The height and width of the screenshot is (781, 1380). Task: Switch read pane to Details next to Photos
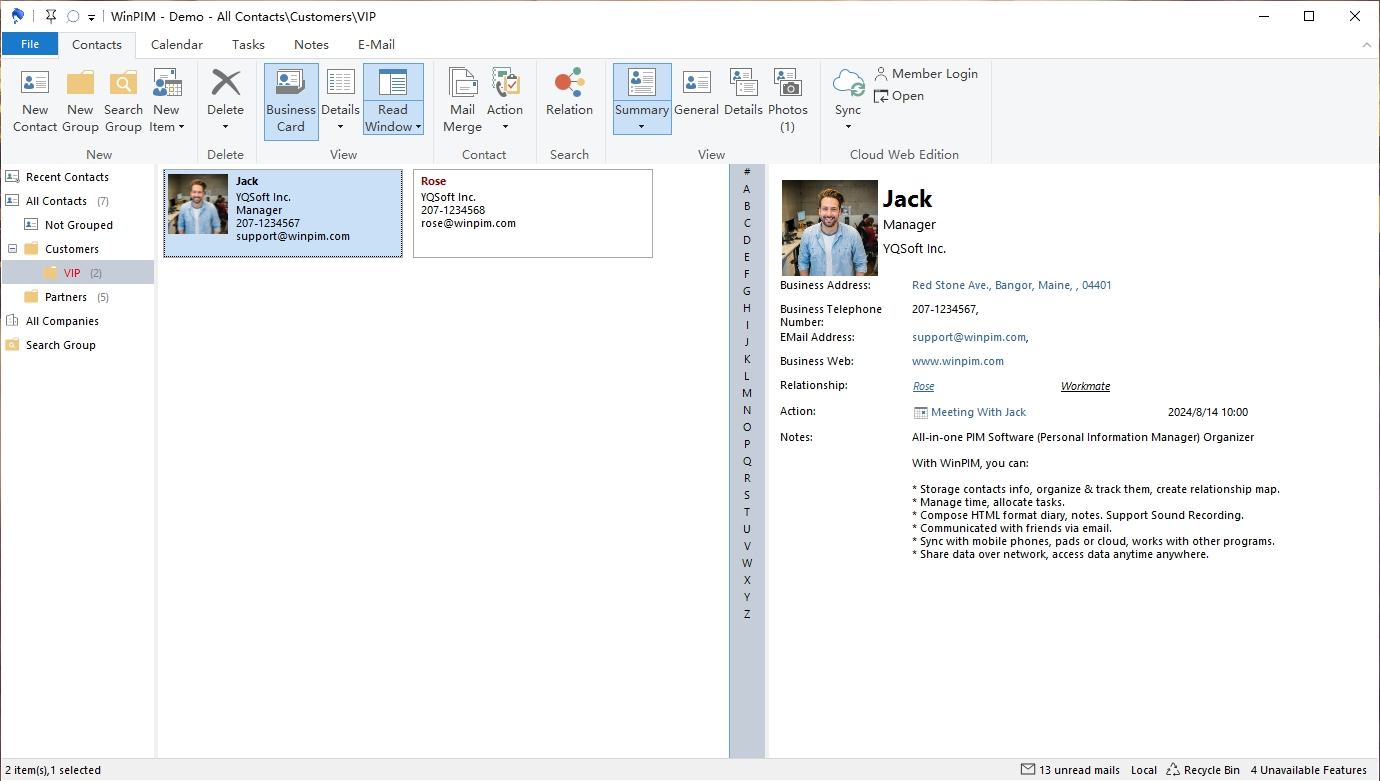click(743, 93)
